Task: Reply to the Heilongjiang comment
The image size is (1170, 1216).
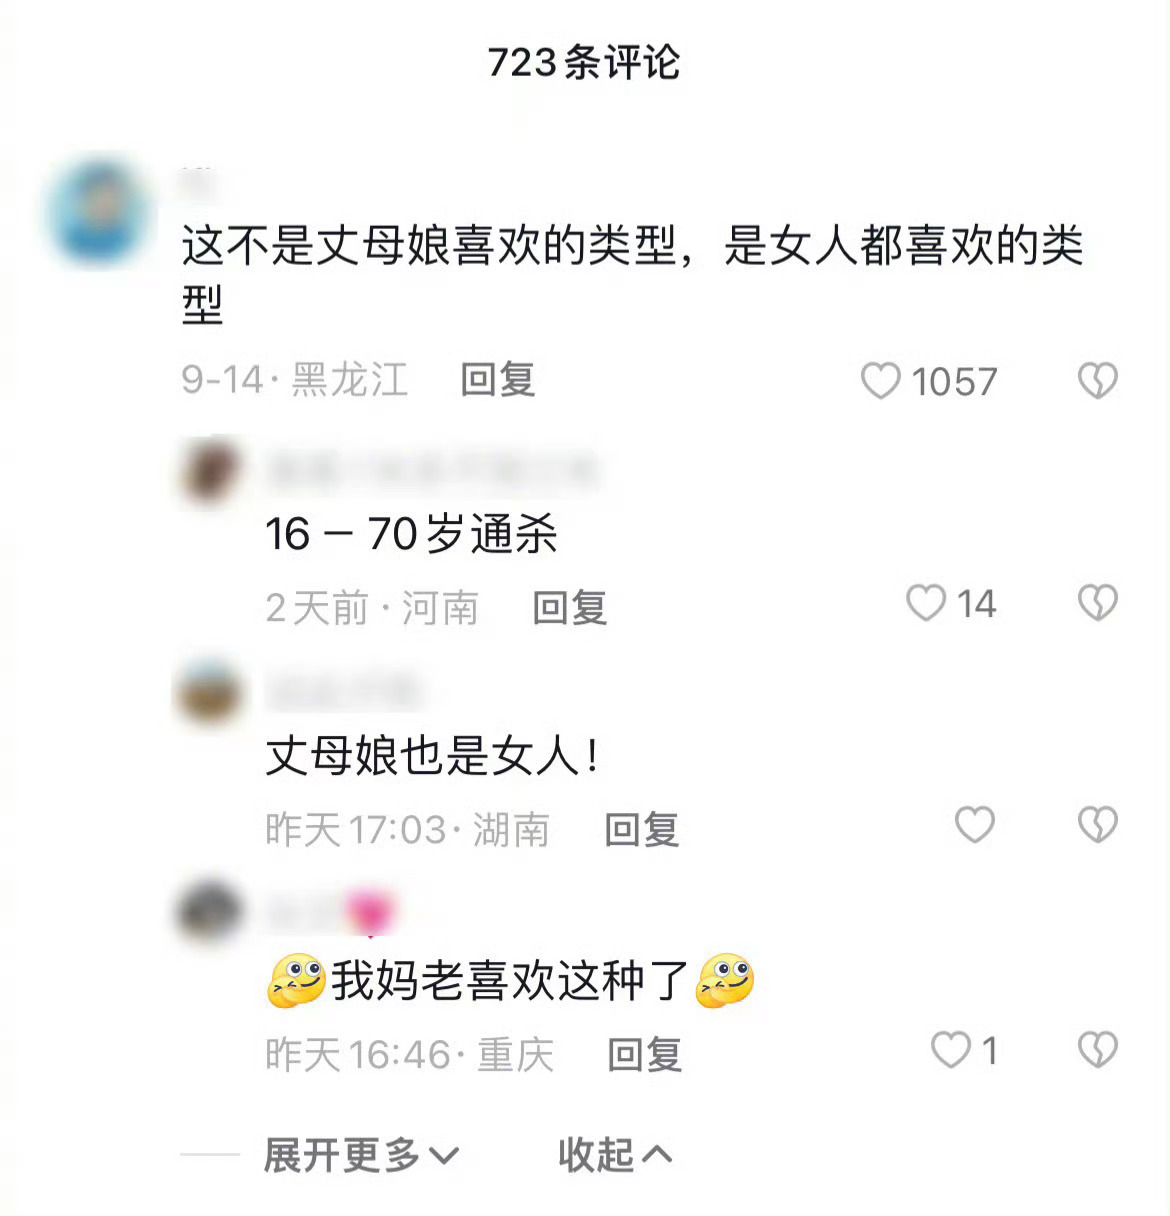Action: point(498,380)
